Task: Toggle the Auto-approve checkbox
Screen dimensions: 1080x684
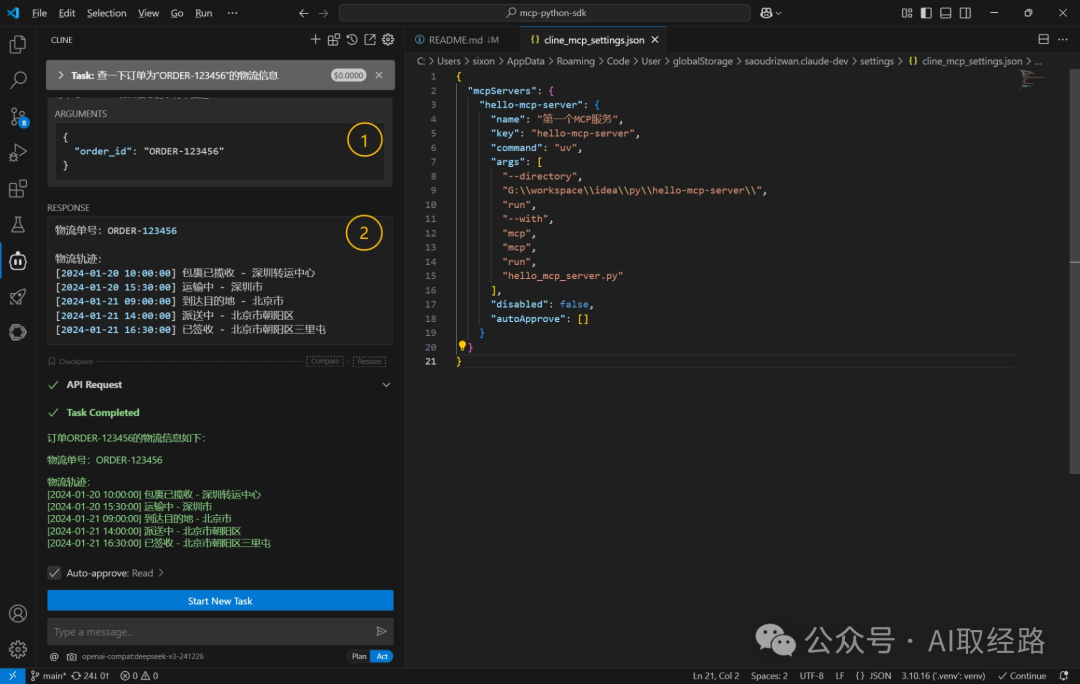Action: (x=54, y=573)
